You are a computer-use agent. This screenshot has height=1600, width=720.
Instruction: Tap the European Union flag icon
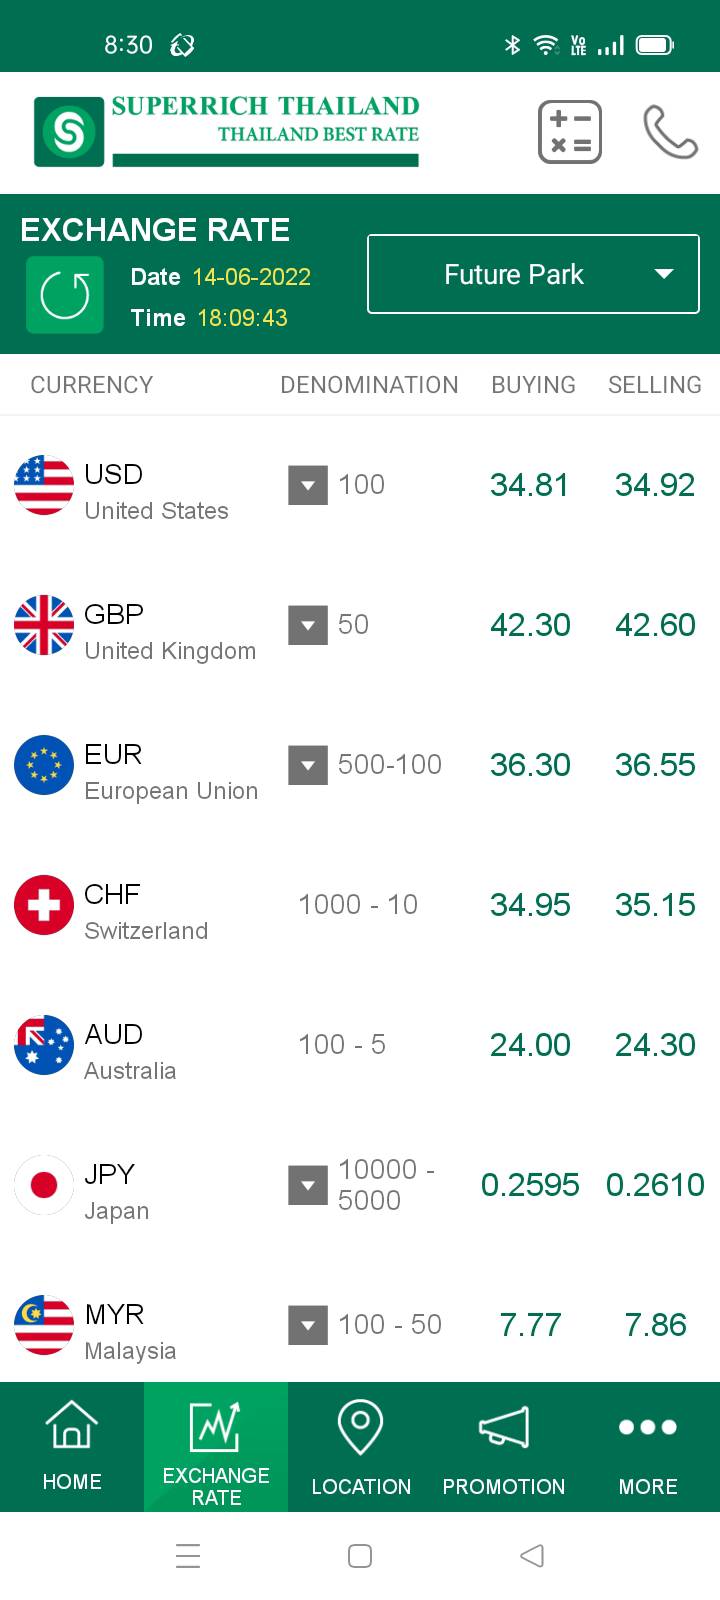click(x=44, y=765)
